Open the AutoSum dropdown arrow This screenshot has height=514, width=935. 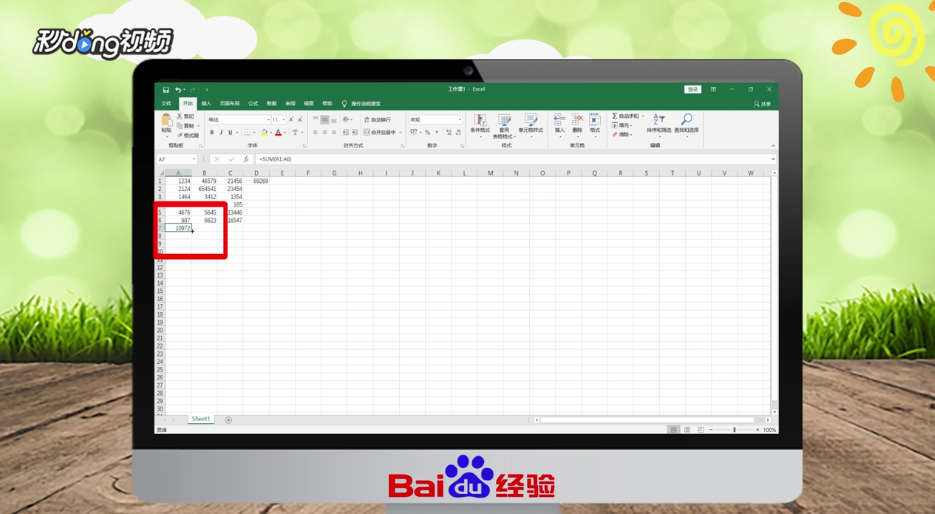tap(643, 116)
